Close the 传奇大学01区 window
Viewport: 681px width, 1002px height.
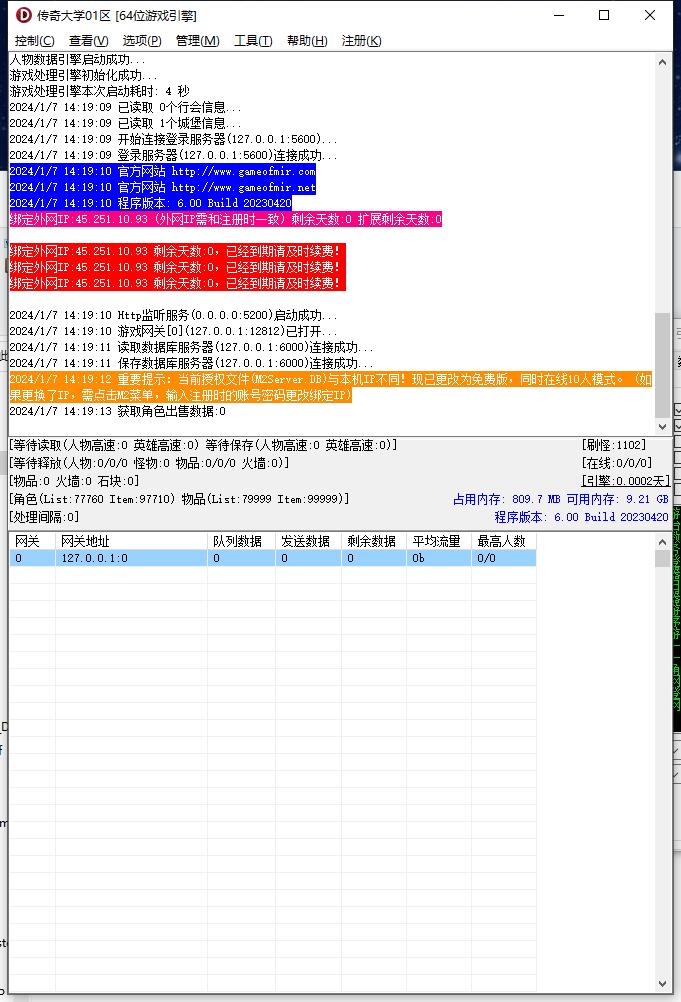[x=650, y=15]
